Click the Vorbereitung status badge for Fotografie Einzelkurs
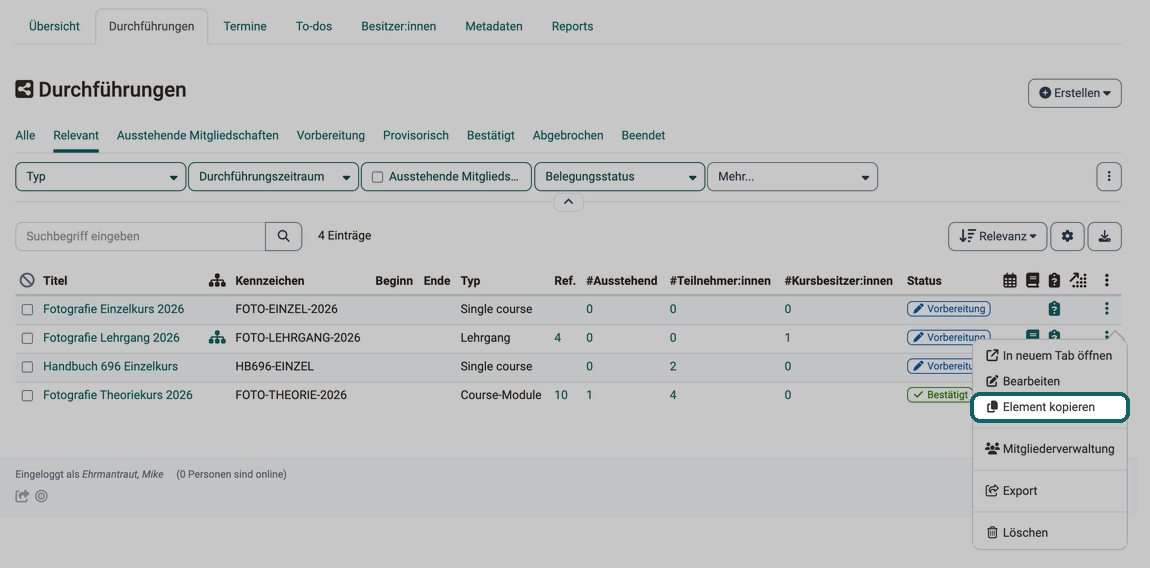Screen dimensions: 1150x568 [x=949, y=309]
